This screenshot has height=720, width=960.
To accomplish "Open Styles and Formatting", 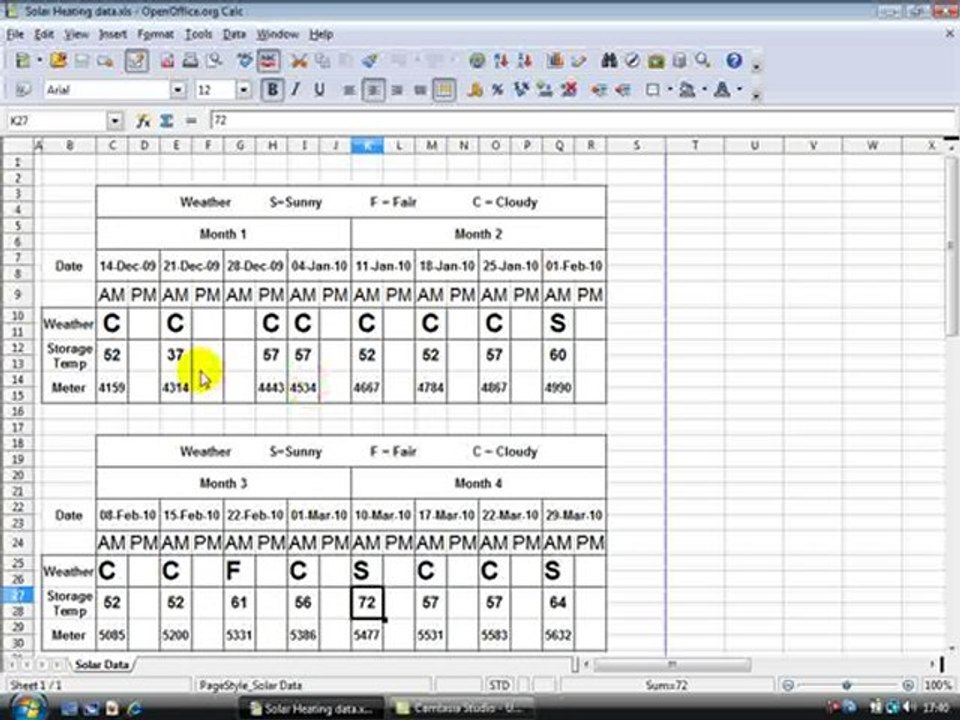I will pos(23,90).
